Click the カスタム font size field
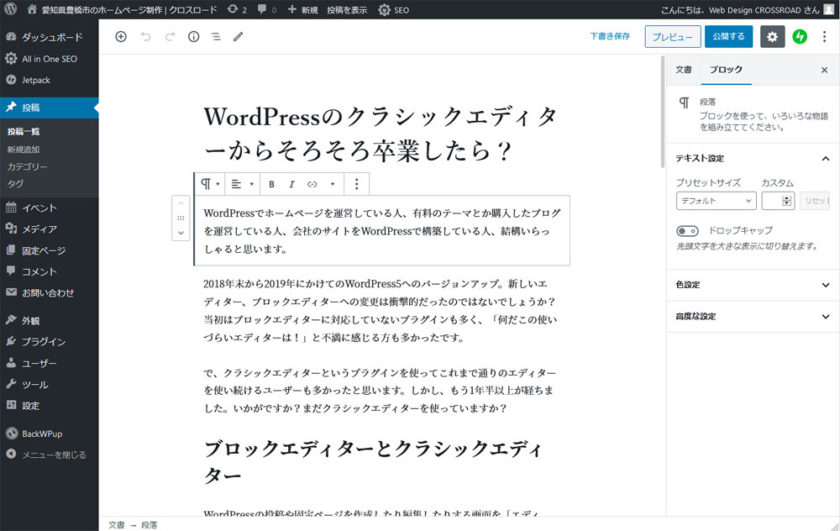Viewport: 840px width, 531px height. [778, 201]
